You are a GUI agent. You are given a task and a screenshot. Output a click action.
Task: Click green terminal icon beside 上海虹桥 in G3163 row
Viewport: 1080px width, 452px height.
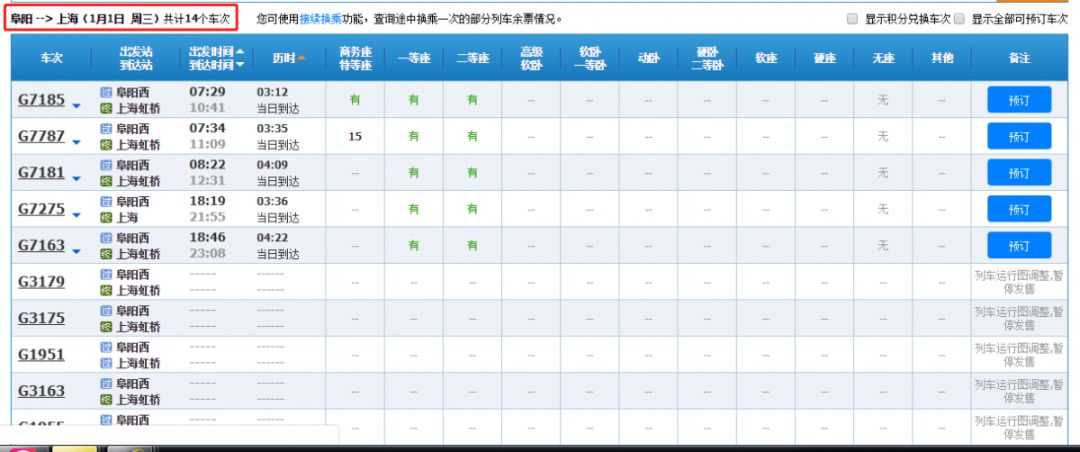coord(105,400)
